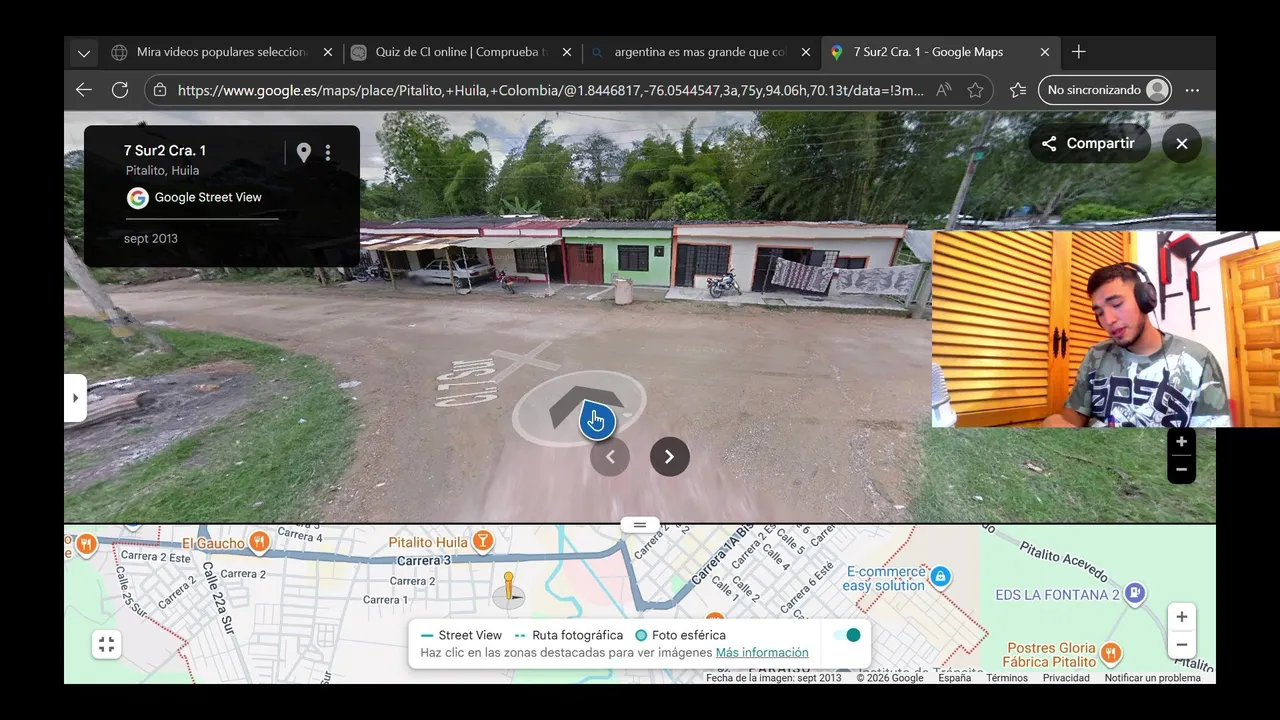Screen dimensions: 1280x720
Task: Open the 'No sincronizando' profile button
Action: click(1105, 90)
